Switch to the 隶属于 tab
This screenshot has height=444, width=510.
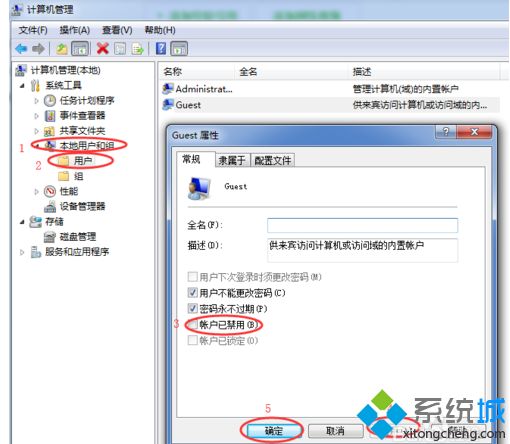(x=232, y=161)
